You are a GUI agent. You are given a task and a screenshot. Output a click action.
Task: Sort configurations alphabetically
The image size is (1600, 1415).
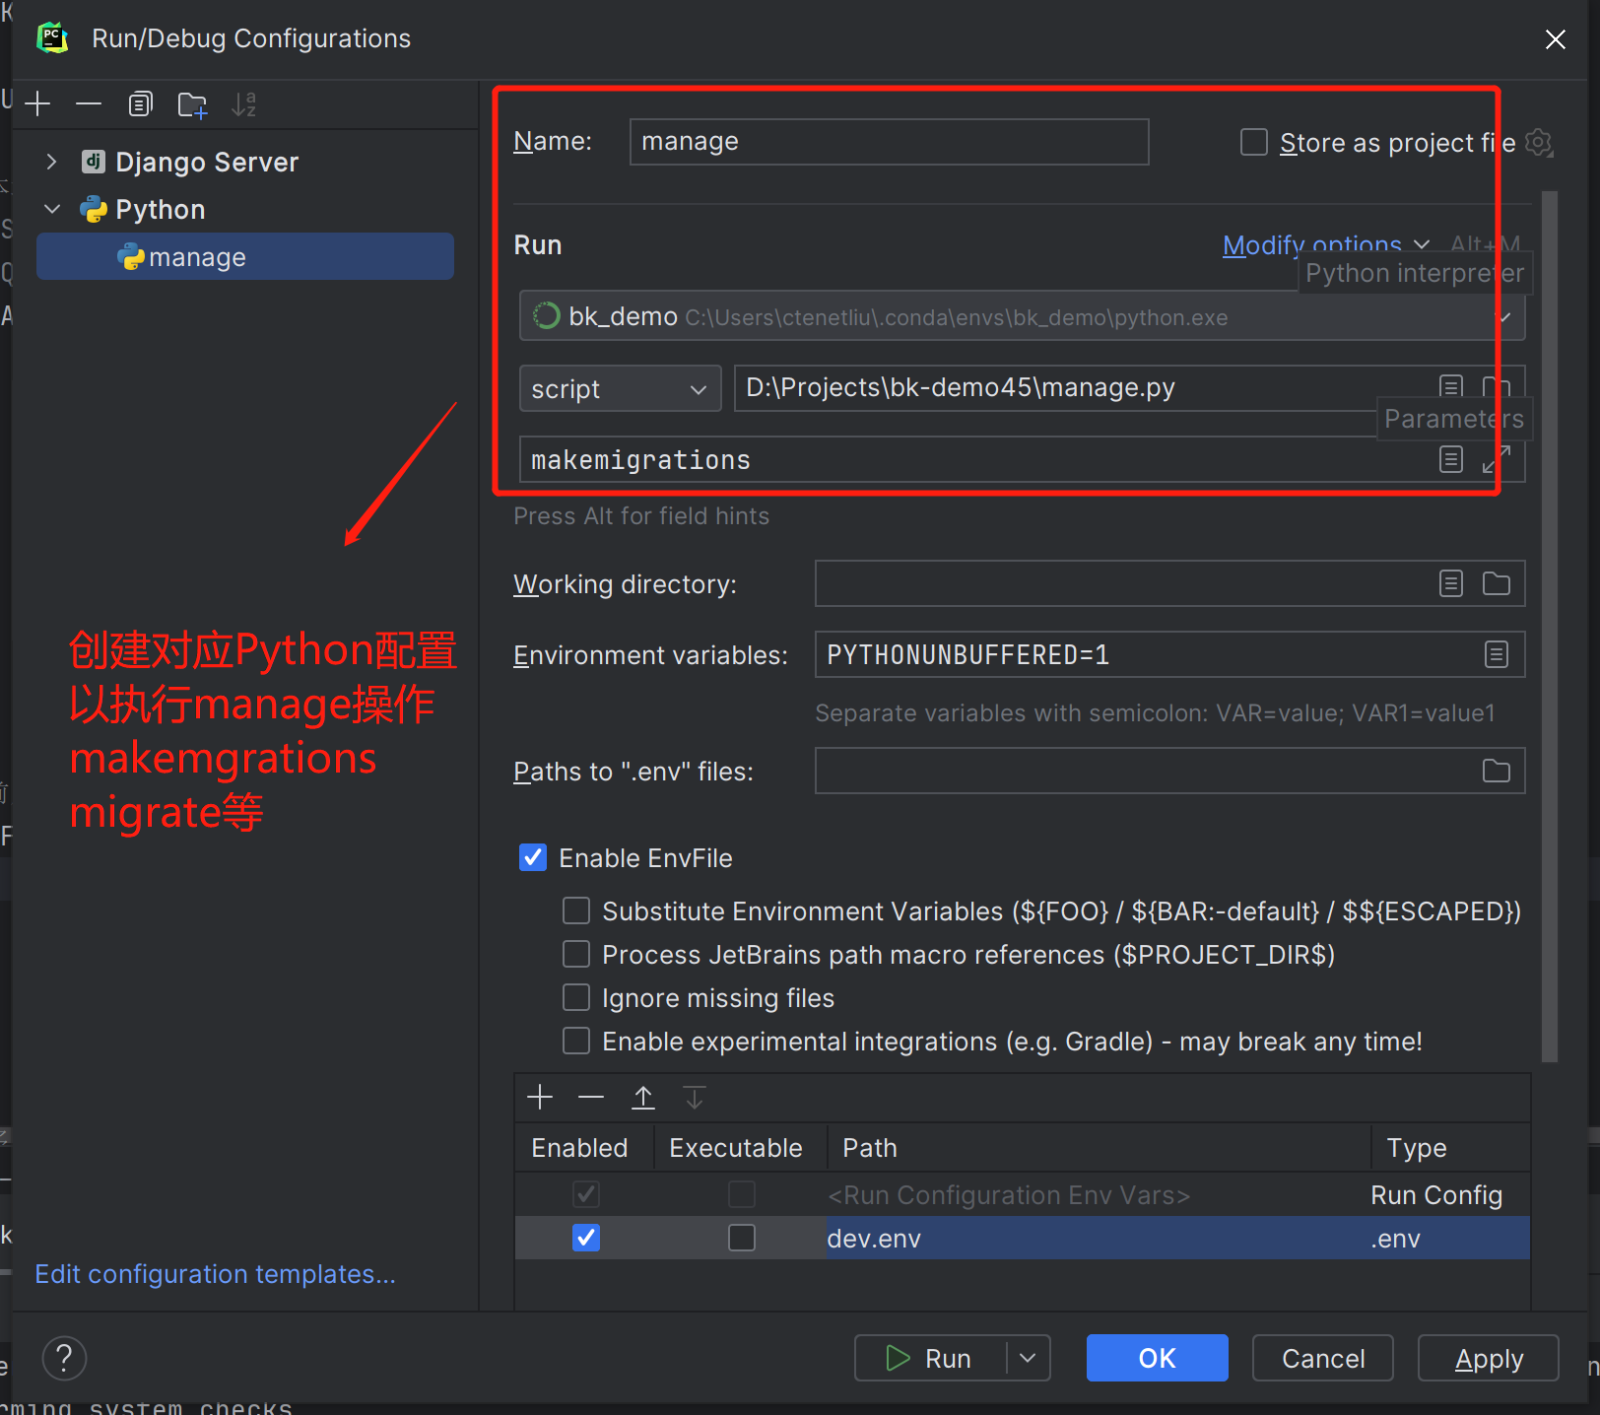pos(244,104)
